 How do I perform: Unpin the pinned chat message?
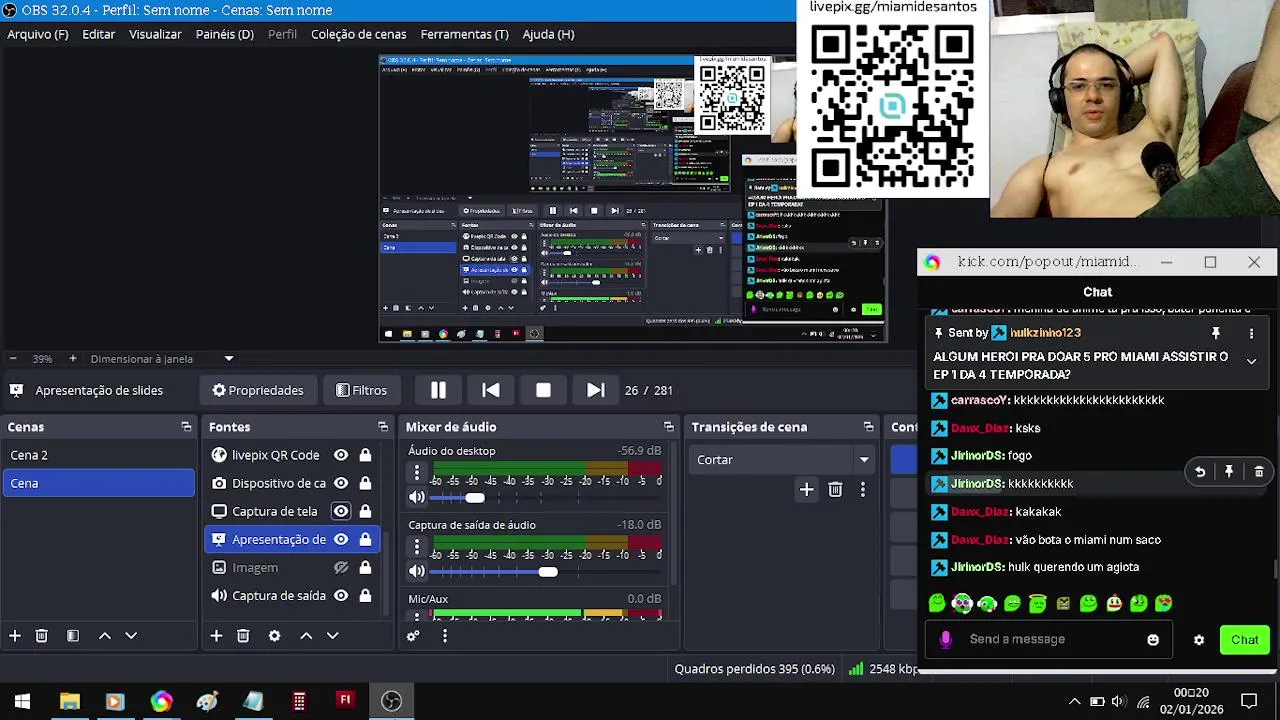1216,333
